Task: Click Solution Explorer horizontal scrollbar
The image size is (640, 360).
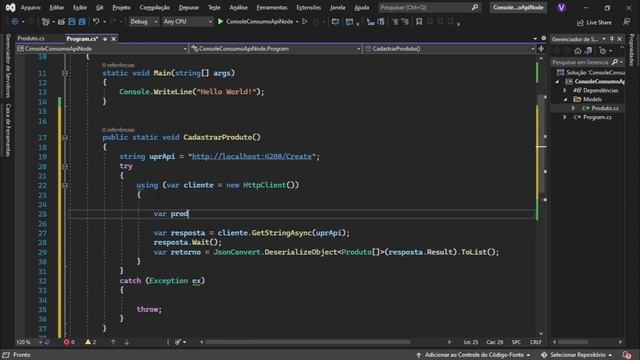Action: click(x=573, y=342)
